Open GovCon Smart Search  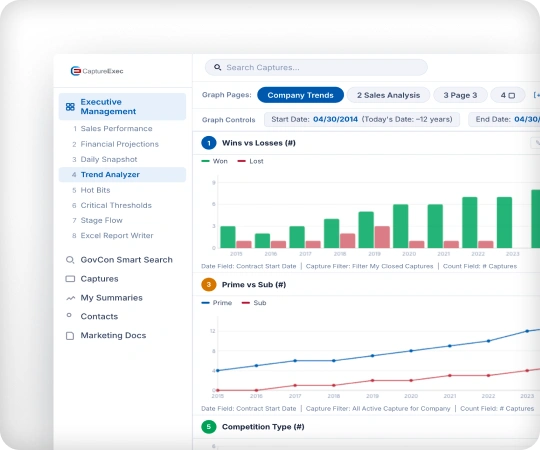coord(126,260)
